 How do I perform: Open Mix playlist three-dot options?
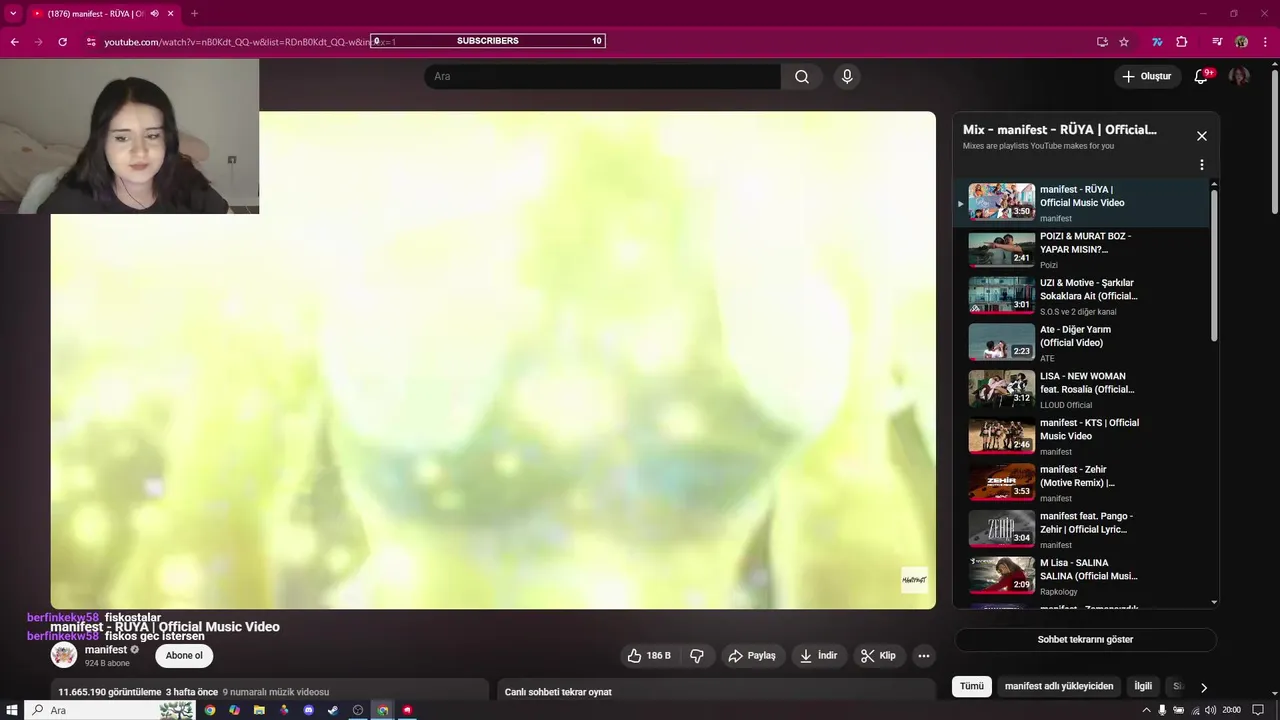pos(1202,165)
